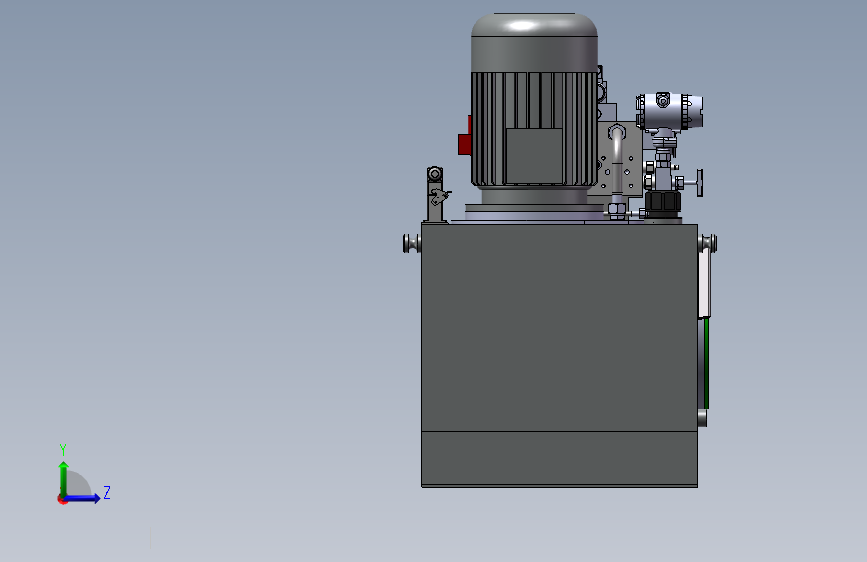The width and height of the screenshot is (867, 562).
Task: Select the lower base panel of the tank
Action: [x=559, y=459]
